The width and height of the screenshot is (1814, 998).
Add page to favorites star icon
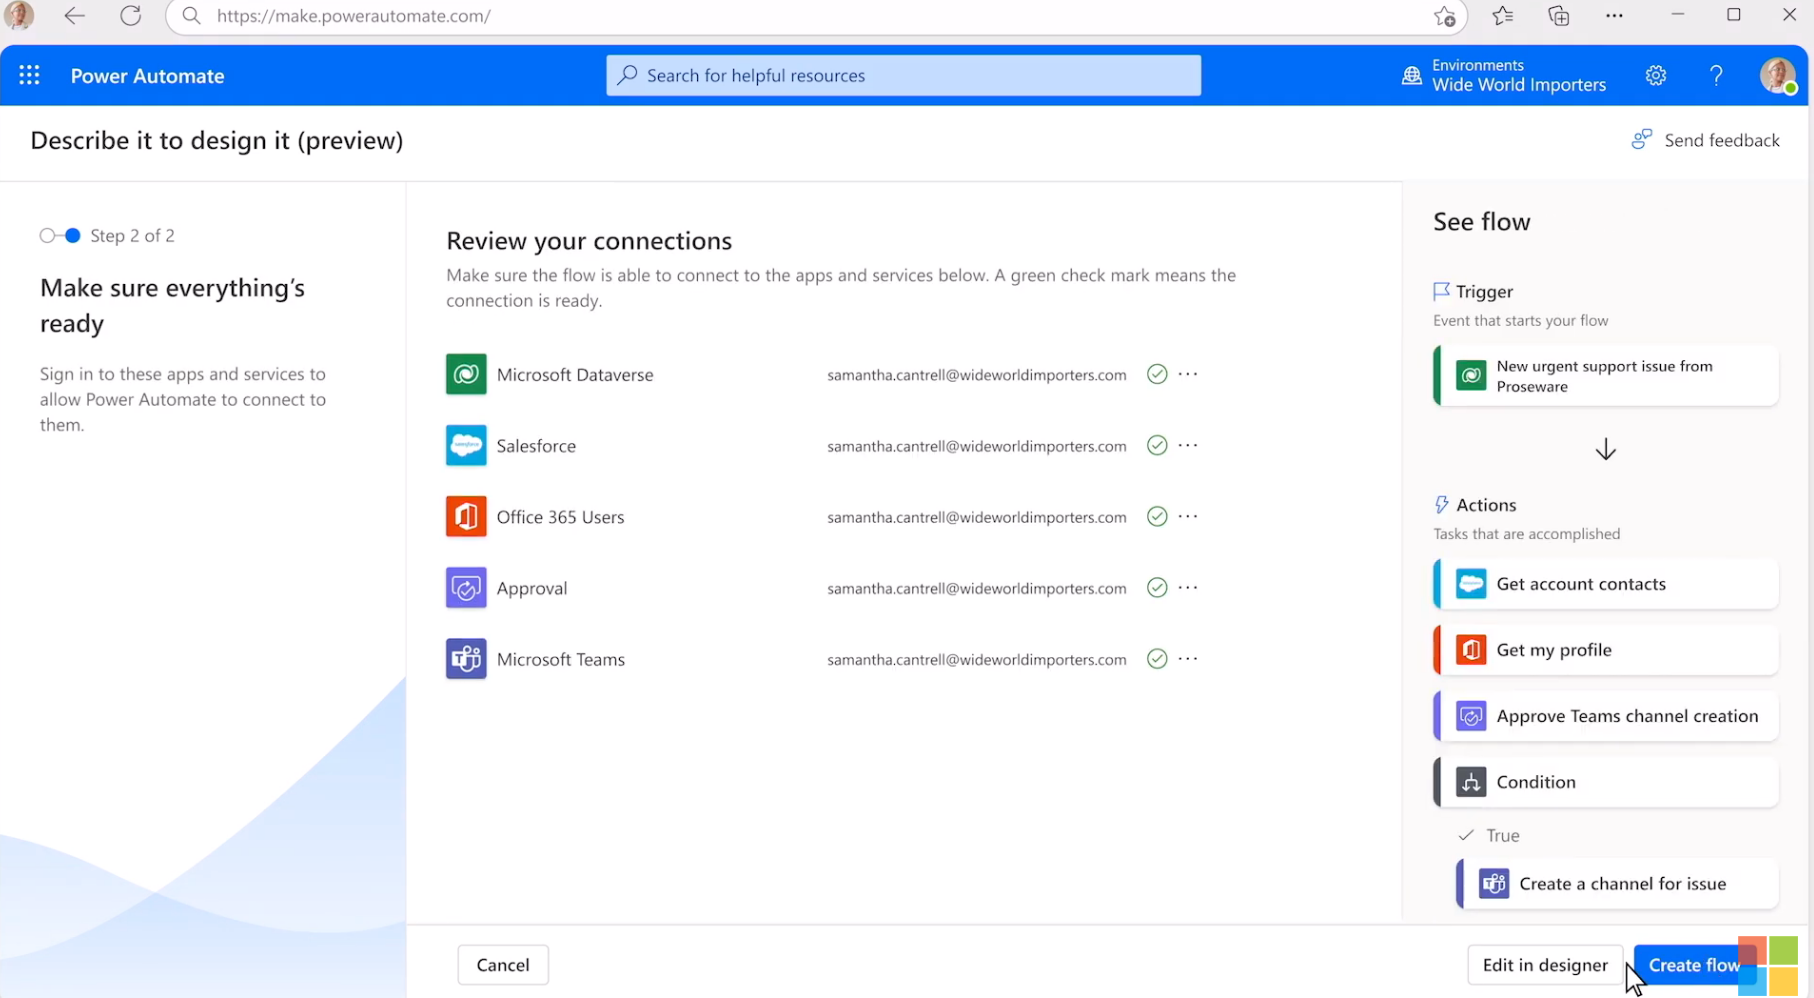[1444, 16]
